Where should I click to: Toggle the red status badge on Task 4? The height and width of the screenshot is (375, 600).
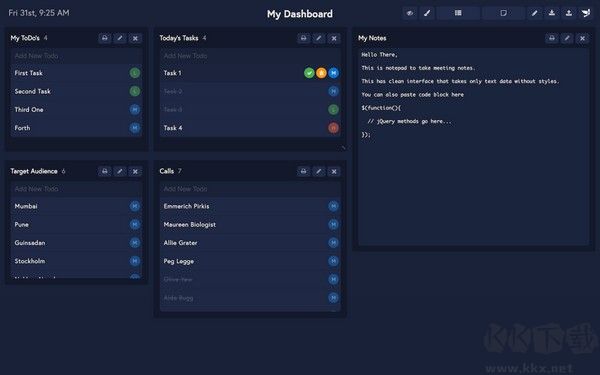(x=333, y=128)
